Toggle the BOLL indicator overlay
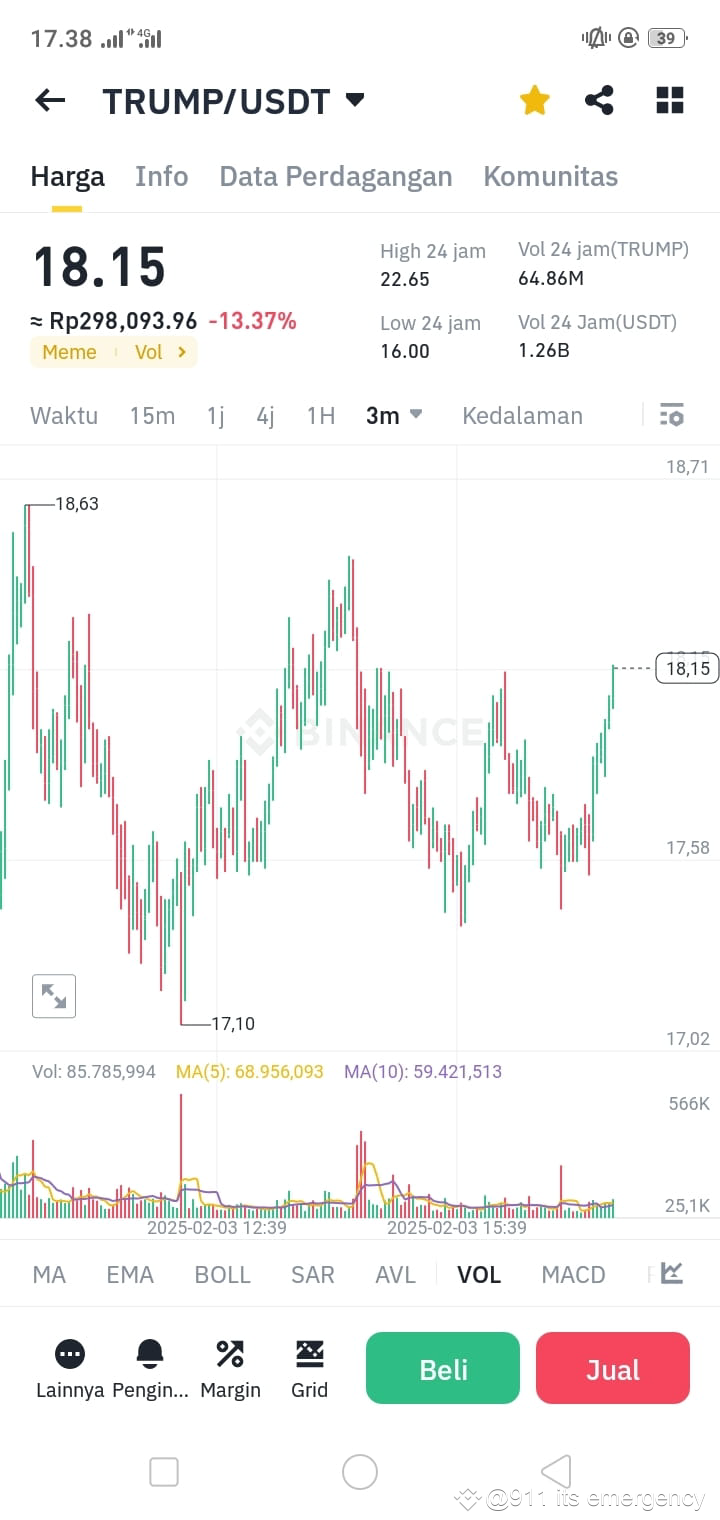The width and height of the screenshot is (720, 1520). pyautogui.click(x=222, y=1274)
